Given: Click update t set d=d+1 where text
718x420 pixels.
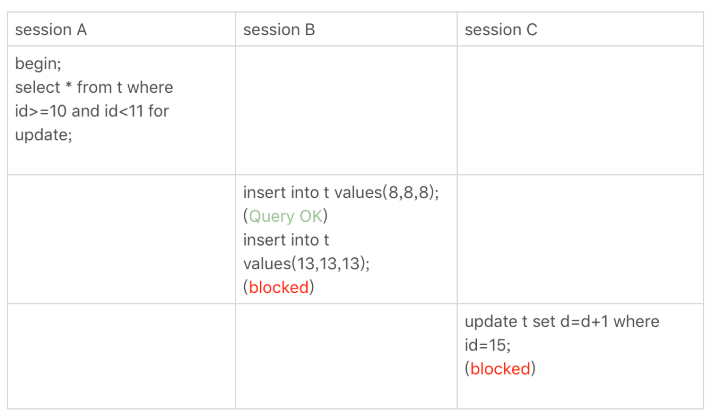Looking at the screenshot, I should [562, 322].
